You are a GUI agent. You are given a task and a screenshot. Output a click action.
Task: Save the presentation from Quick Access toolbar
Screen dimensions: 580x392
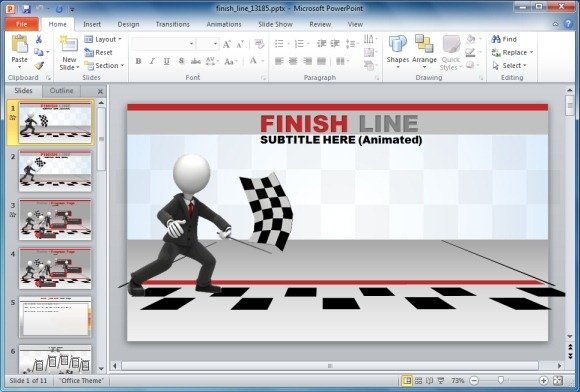[26, 9]
